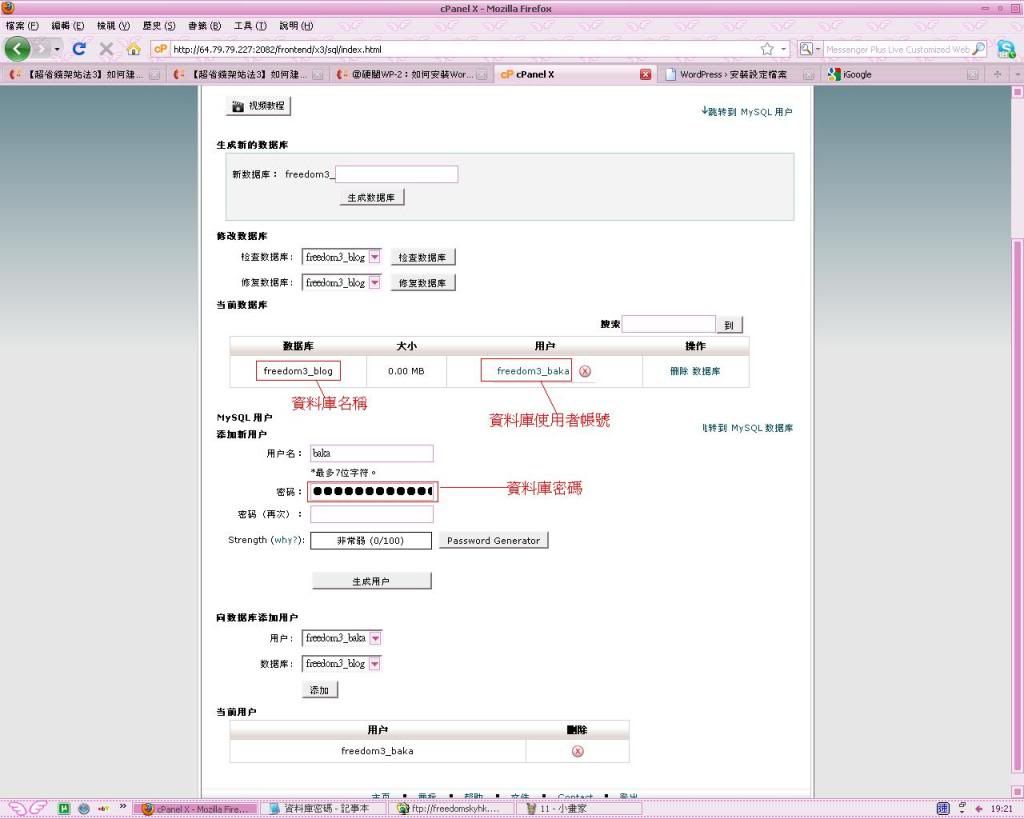Expand the repair database dropdown

[374, 283]
